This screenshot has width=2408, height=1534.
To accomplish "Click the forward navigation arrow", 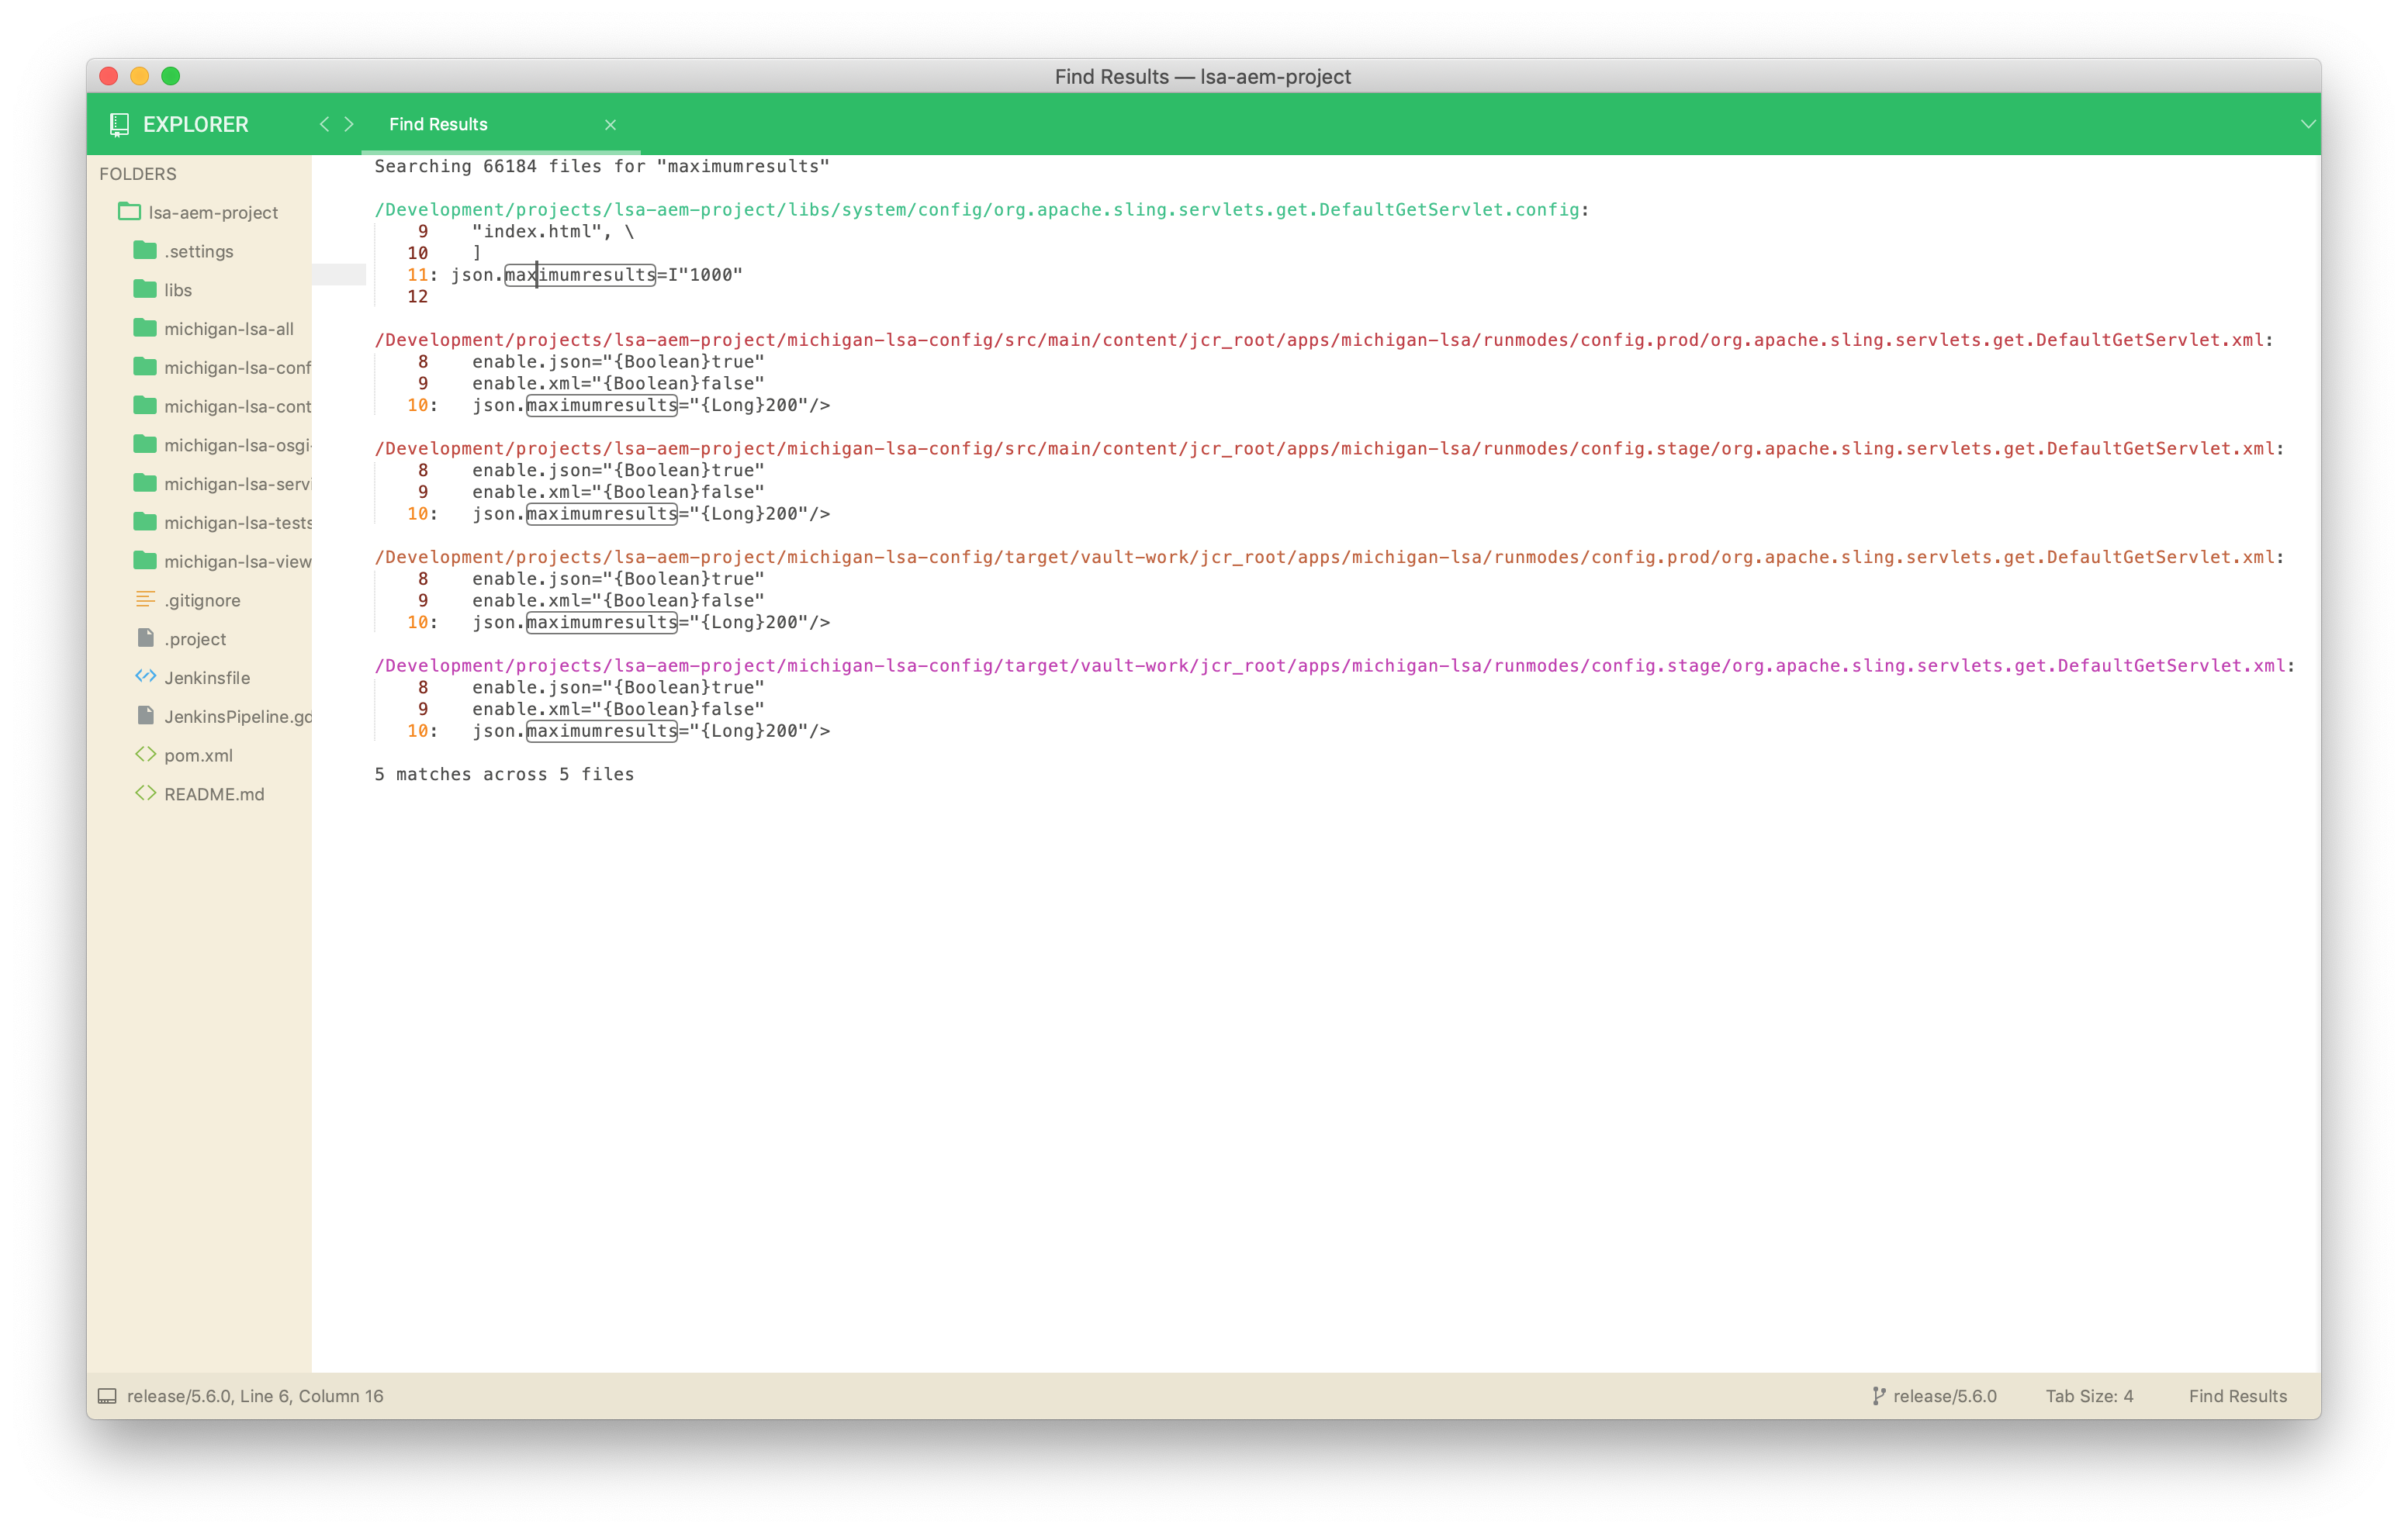I will 348,124.
